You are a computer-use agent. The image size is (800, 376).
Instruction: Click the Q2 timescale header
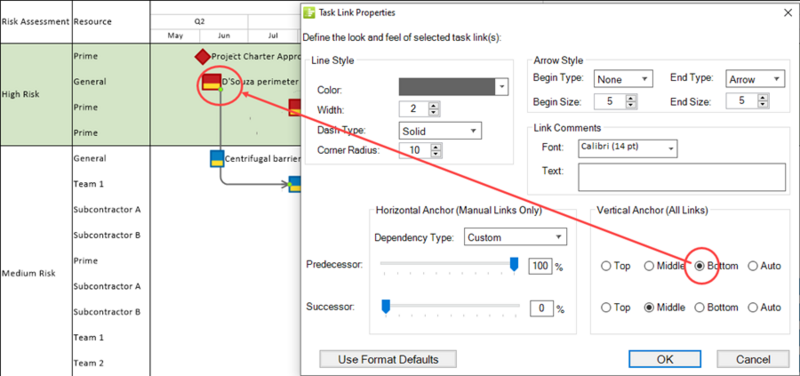pyautogui.click(x=200, y=22)
